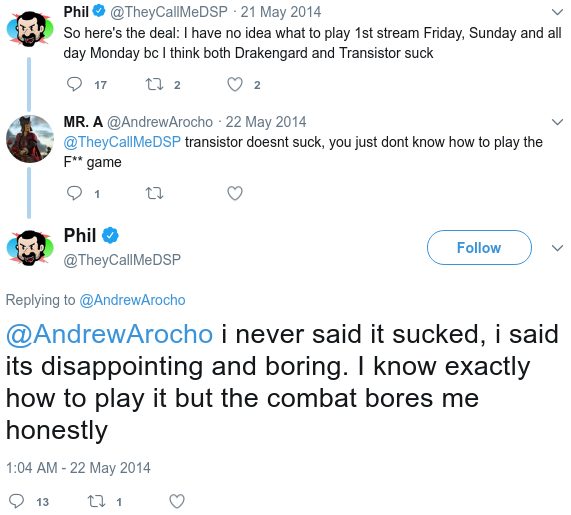Image resolution: width=571 pixels, height=515 pixels.
Task: Click the verified badge next to large Phil name
Action: (110, 235)
